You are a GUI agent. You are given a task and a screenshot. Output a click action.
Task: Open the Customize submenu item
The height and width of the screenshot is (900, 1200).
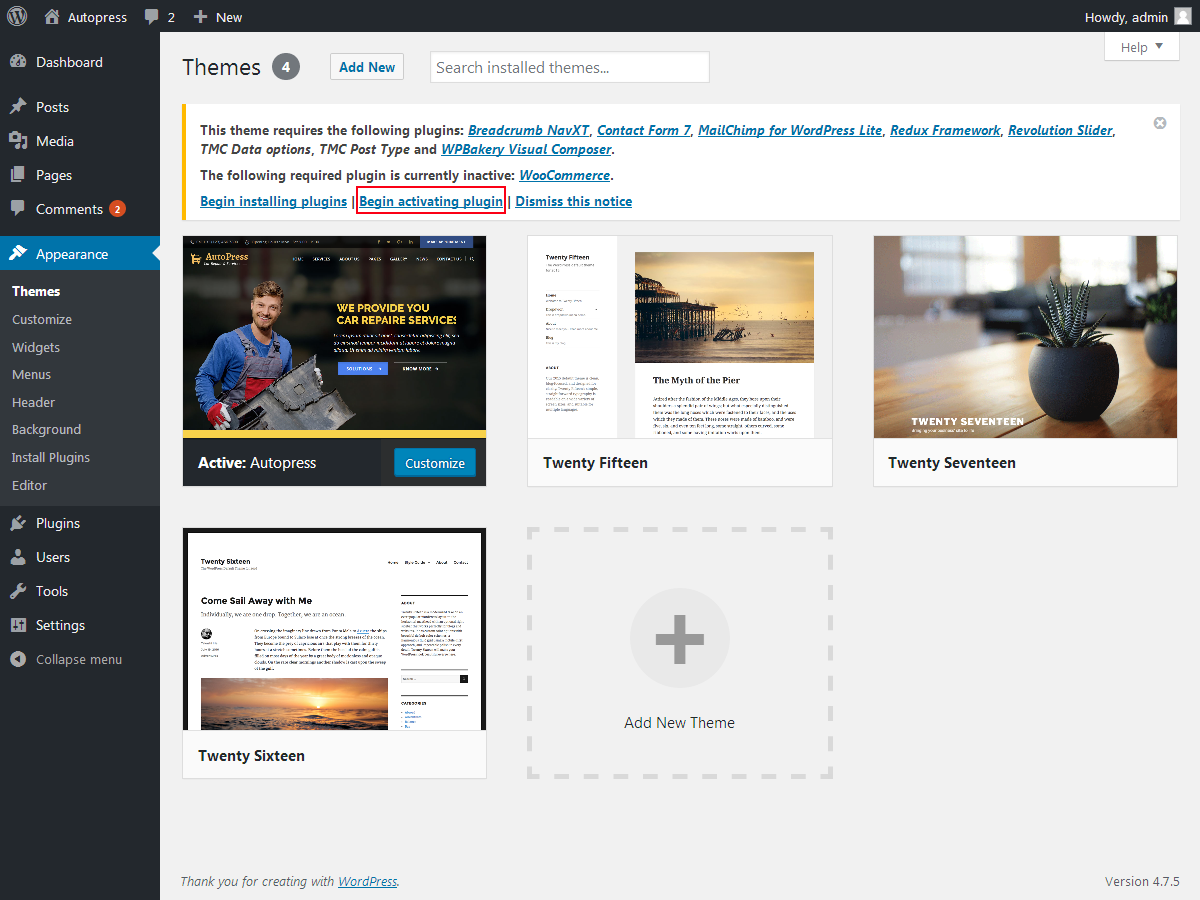(42, 319)
